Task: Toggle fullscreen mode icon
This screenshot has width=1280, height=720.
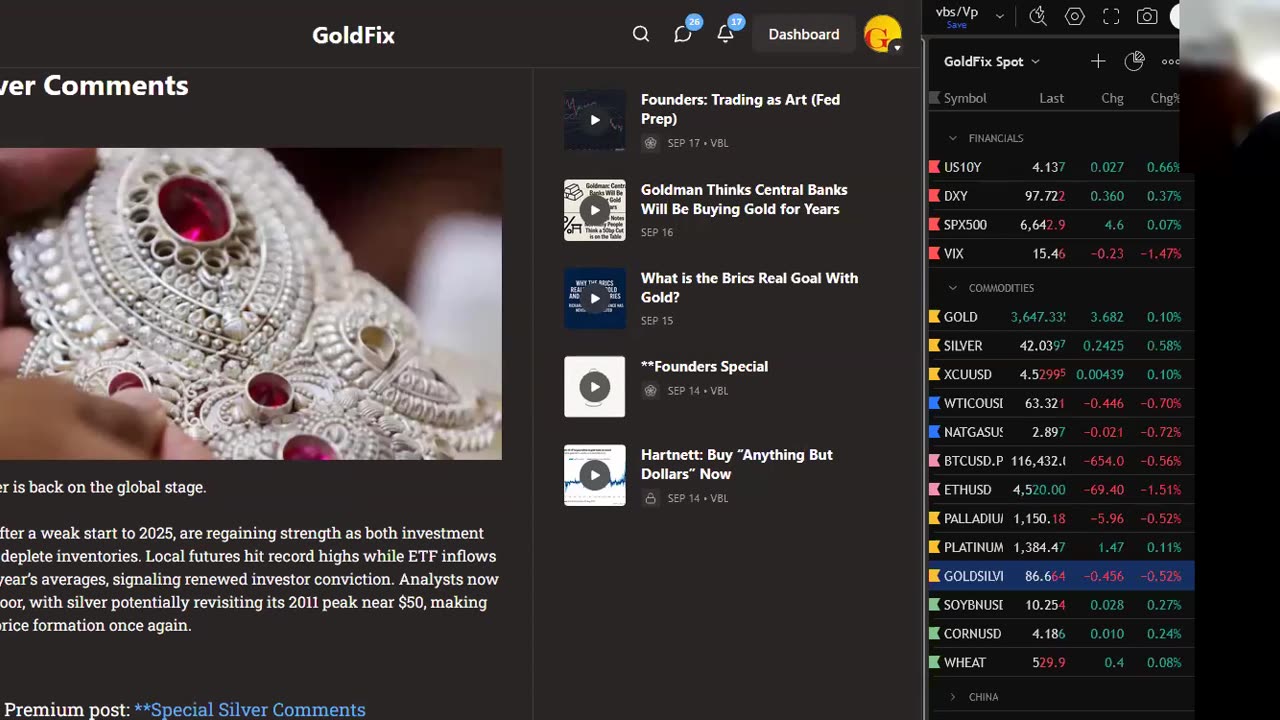Action: coord(1111,16)
